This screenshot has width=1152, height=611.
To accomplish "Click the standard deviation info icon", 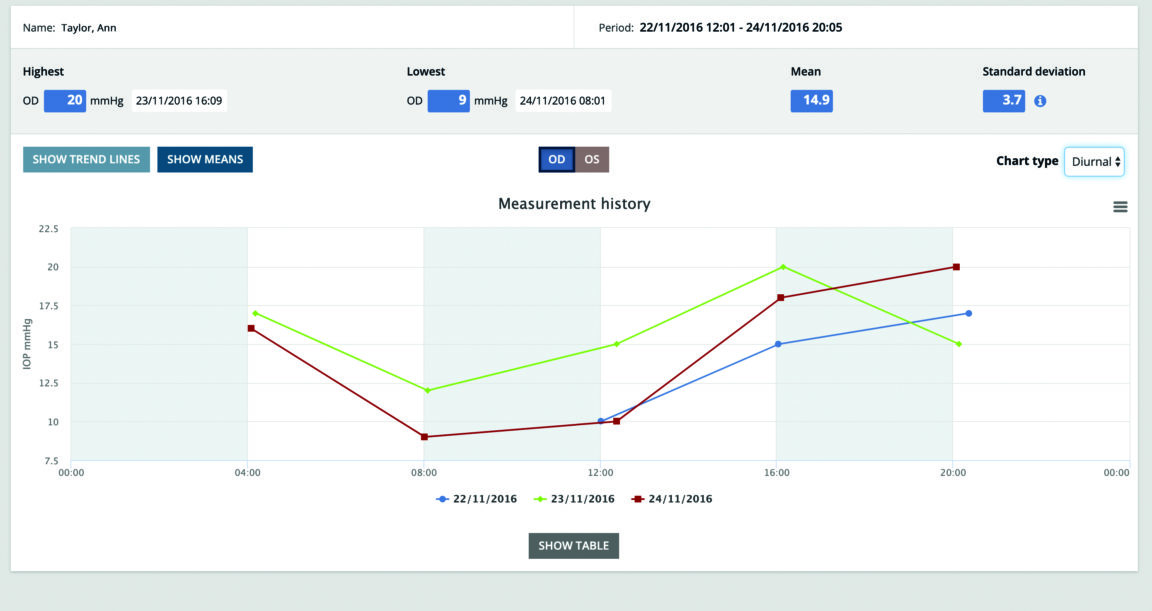I will [x=1040, y=101].
